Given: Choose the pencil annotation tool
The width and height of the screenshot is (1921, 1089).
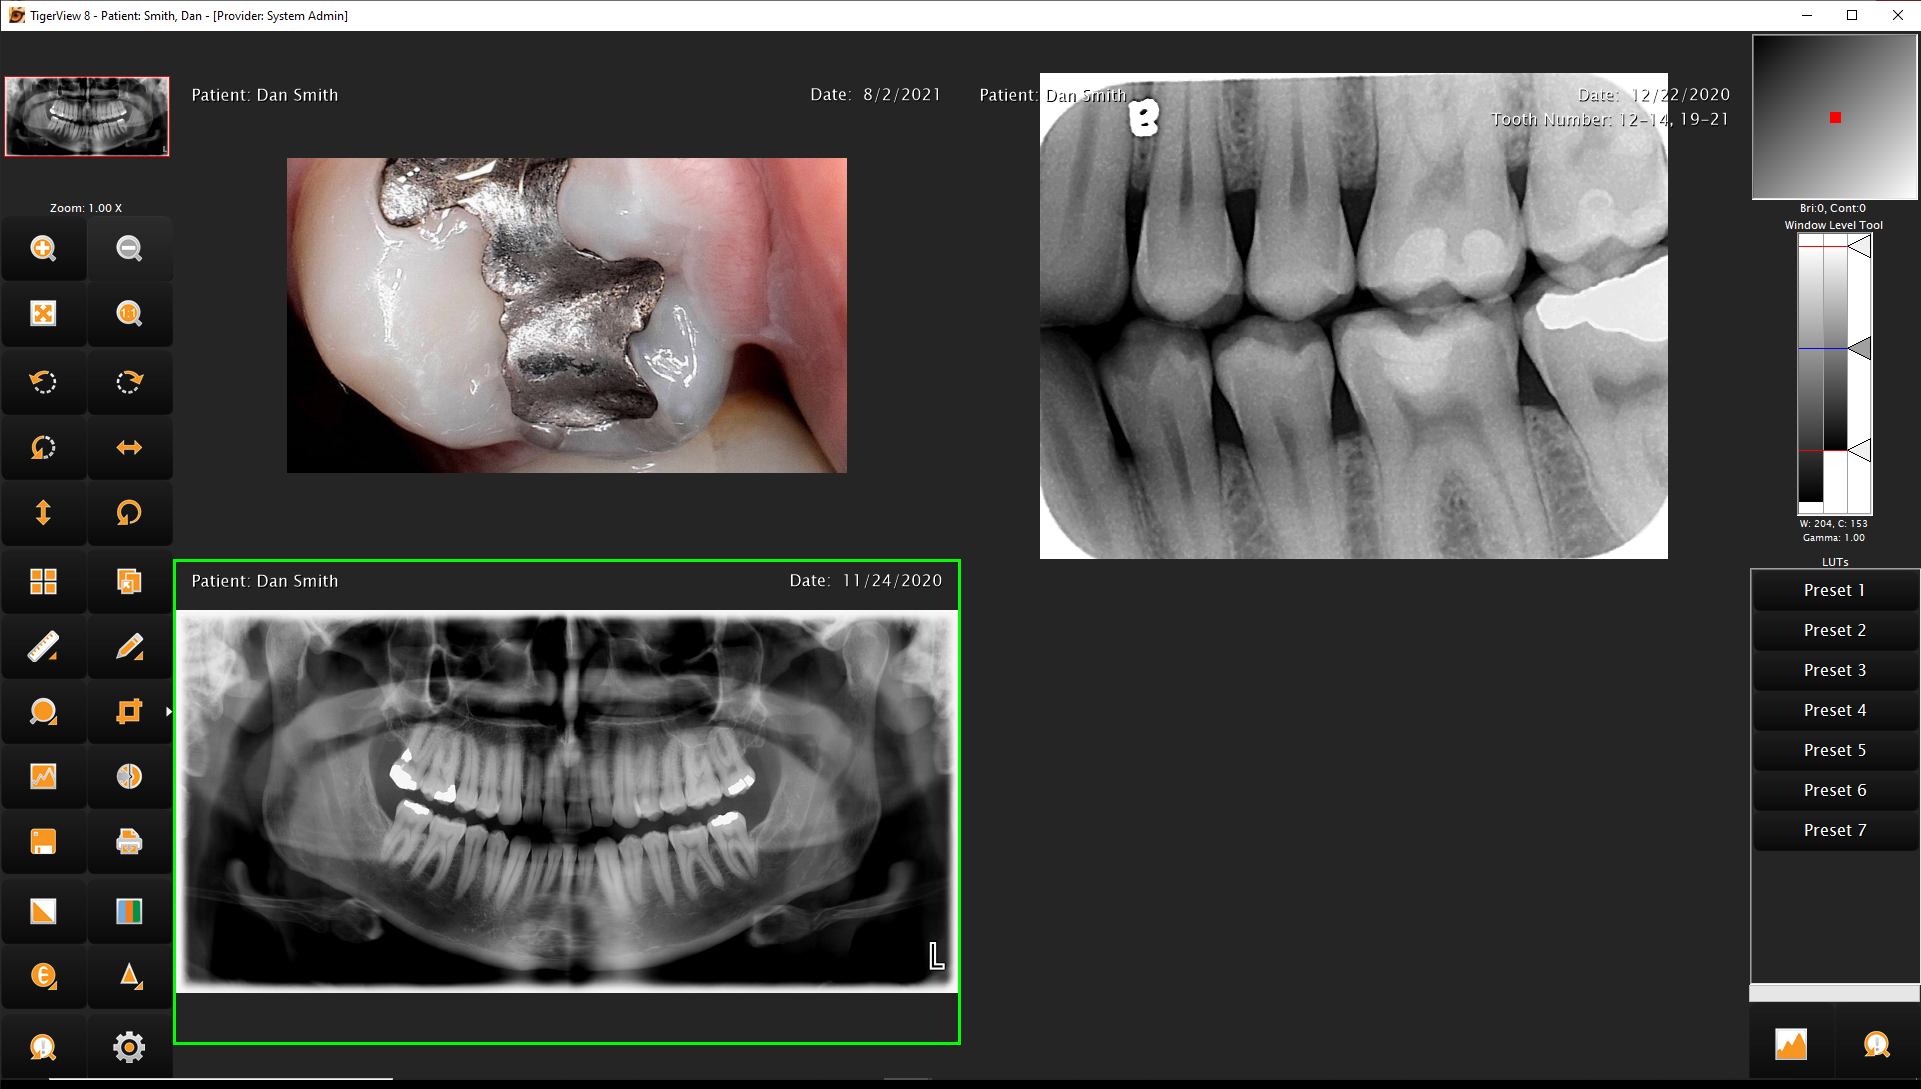Looking at the screenshot, I should 129,647.
